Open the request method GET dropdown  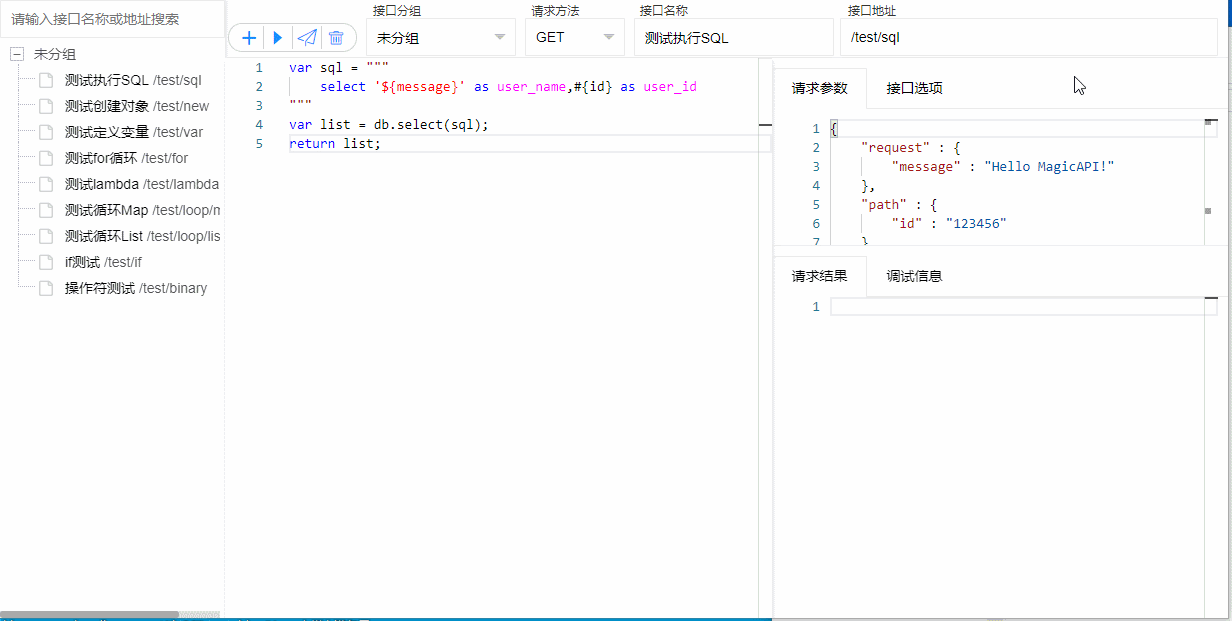574,37
